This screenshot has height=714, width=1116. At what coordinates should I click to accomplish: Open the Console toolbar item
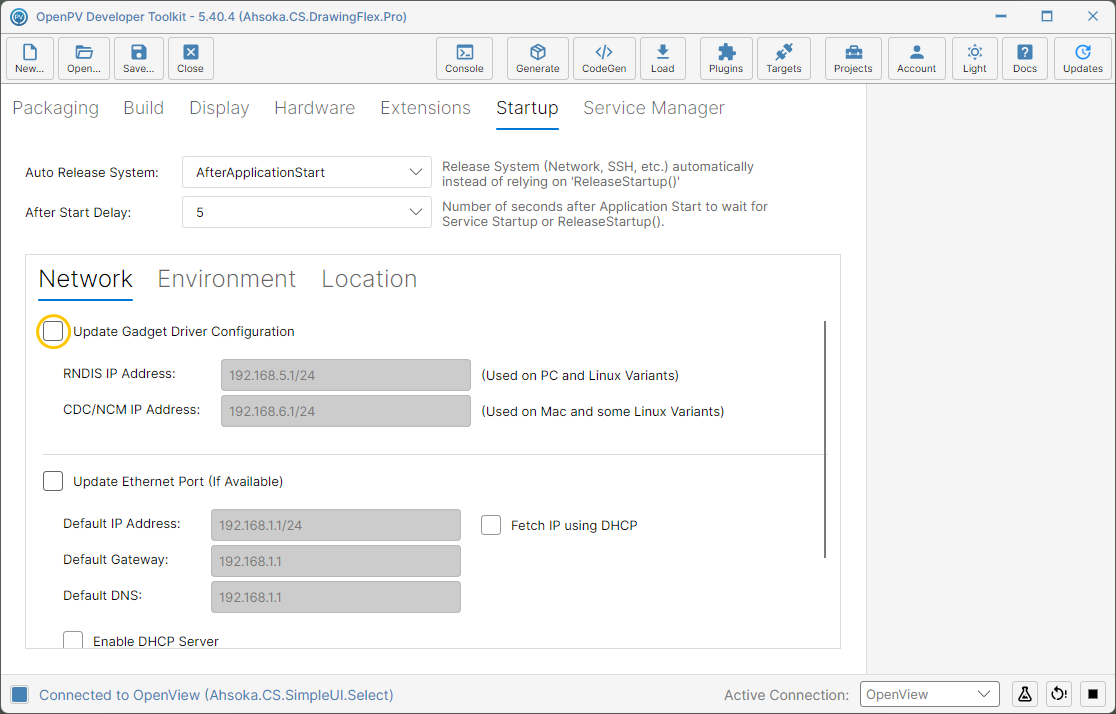[464, 58]
